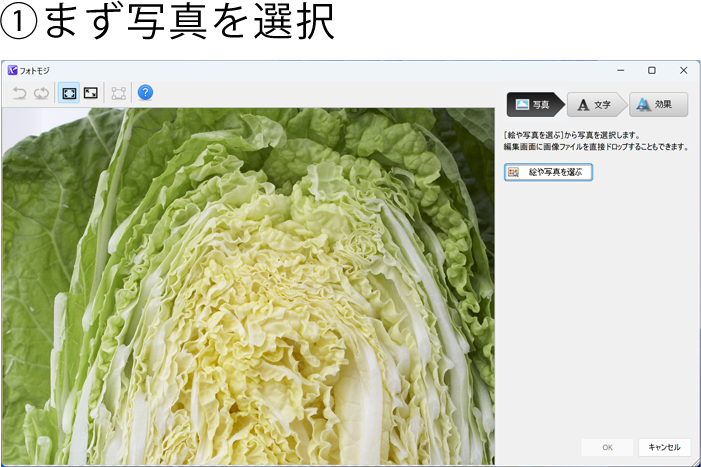Click the フォトモジ app icon in title bar

click(x=12, y=71)
